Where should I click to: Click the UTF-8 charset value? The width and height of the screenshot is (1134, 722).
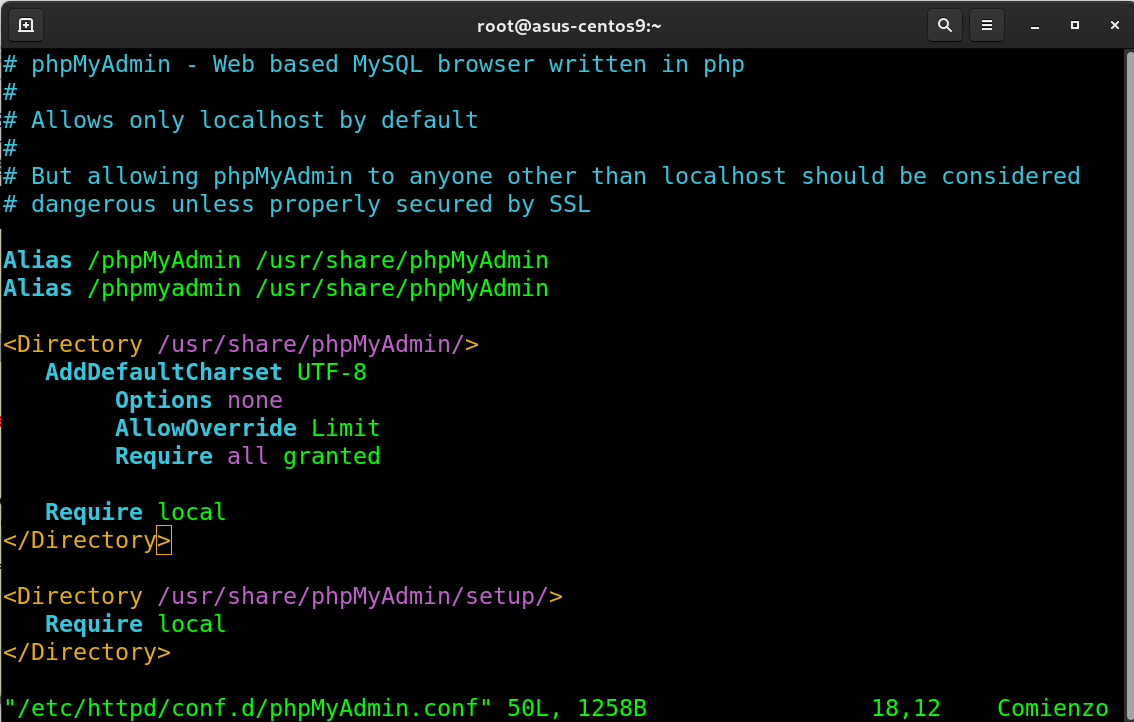[332, 372]
